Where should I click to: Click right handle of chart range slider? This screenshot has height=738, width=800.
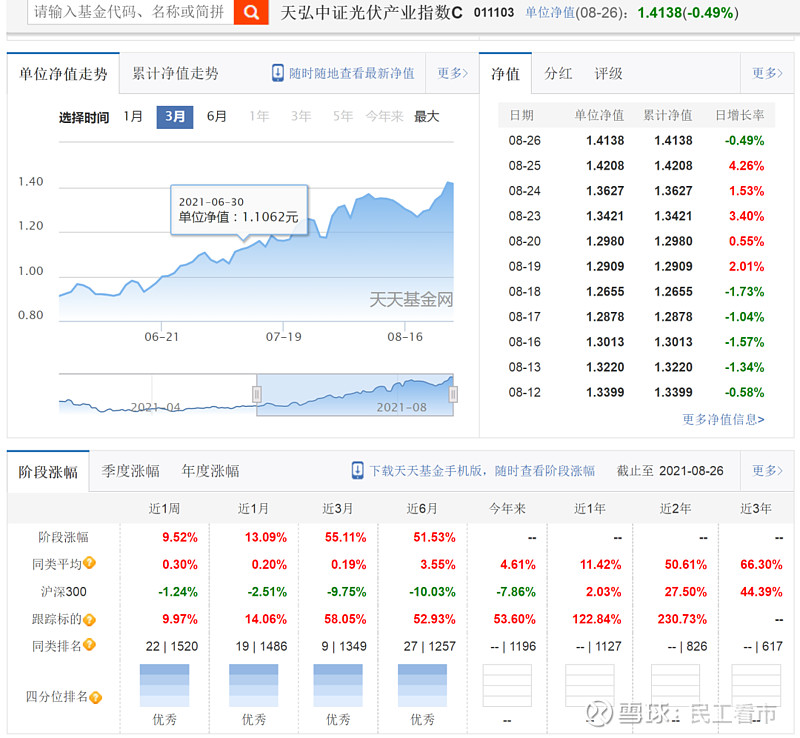[453, 394]
